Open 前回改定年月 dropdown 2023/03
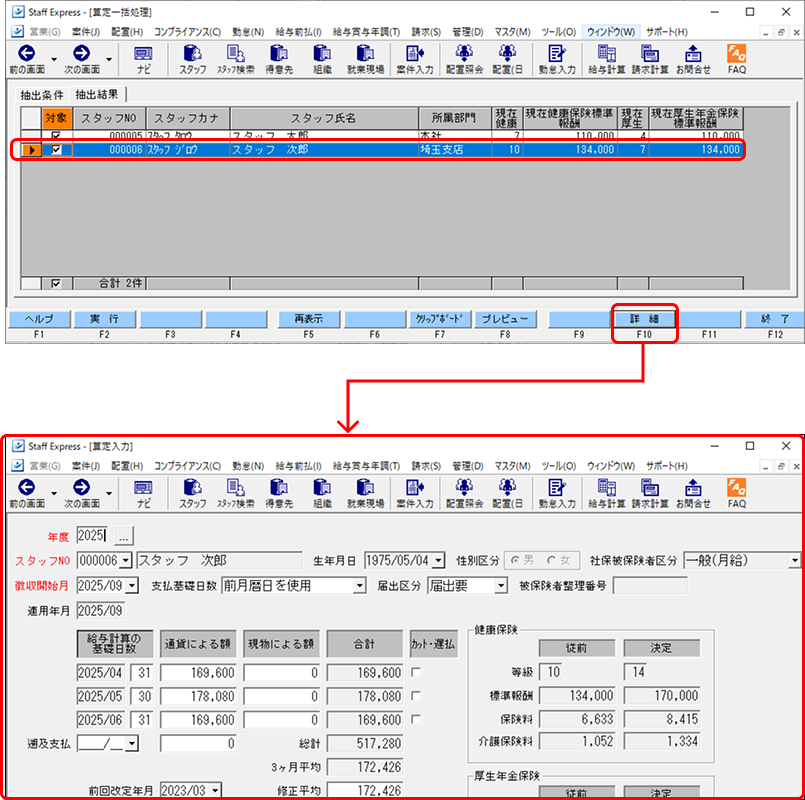 point(216,790)
